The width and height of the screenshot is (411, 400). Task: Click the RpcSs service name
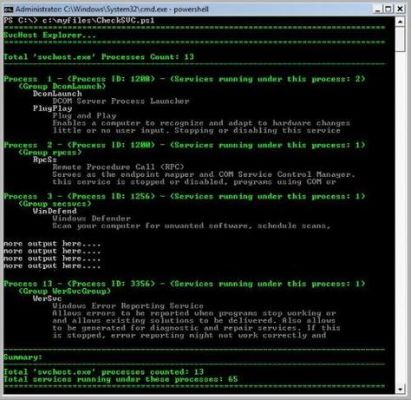click(x=45, y=160)
